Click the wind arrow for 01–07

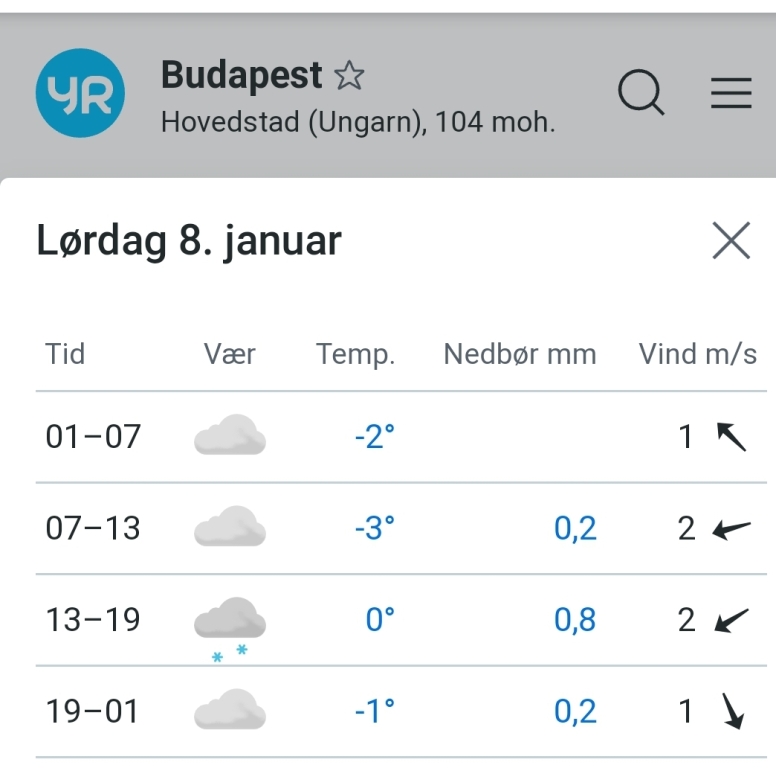[731, 437]
